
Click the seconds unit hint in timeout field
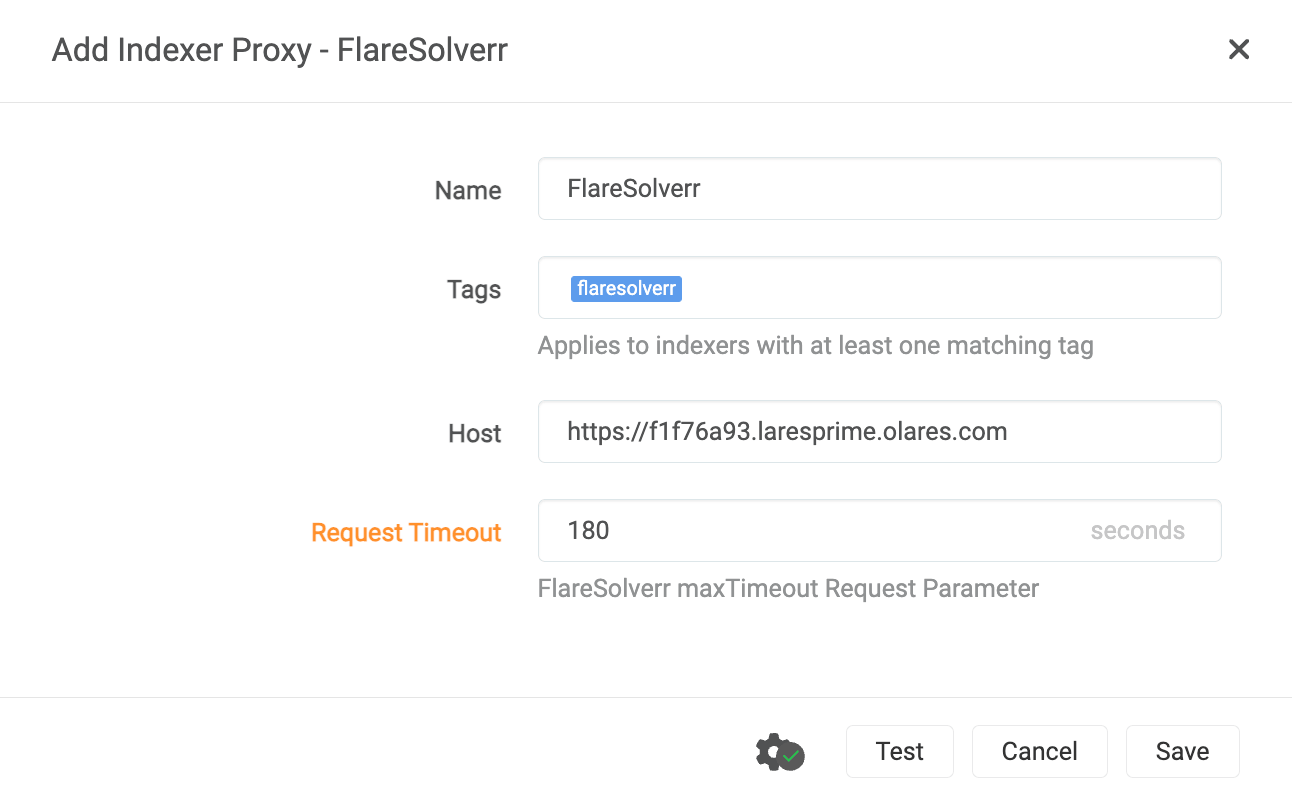click(x=1137, y=530)
